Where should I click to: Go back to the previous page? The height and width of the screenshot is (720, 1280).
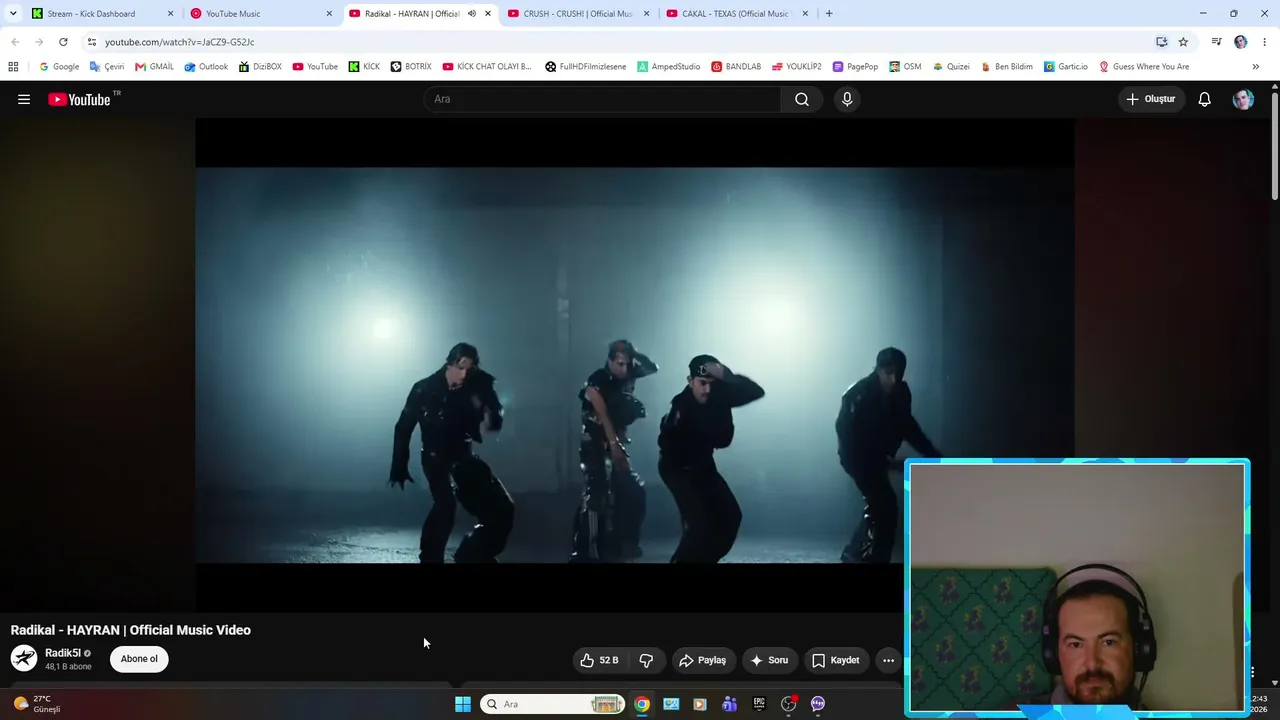[x=15, y=42]
